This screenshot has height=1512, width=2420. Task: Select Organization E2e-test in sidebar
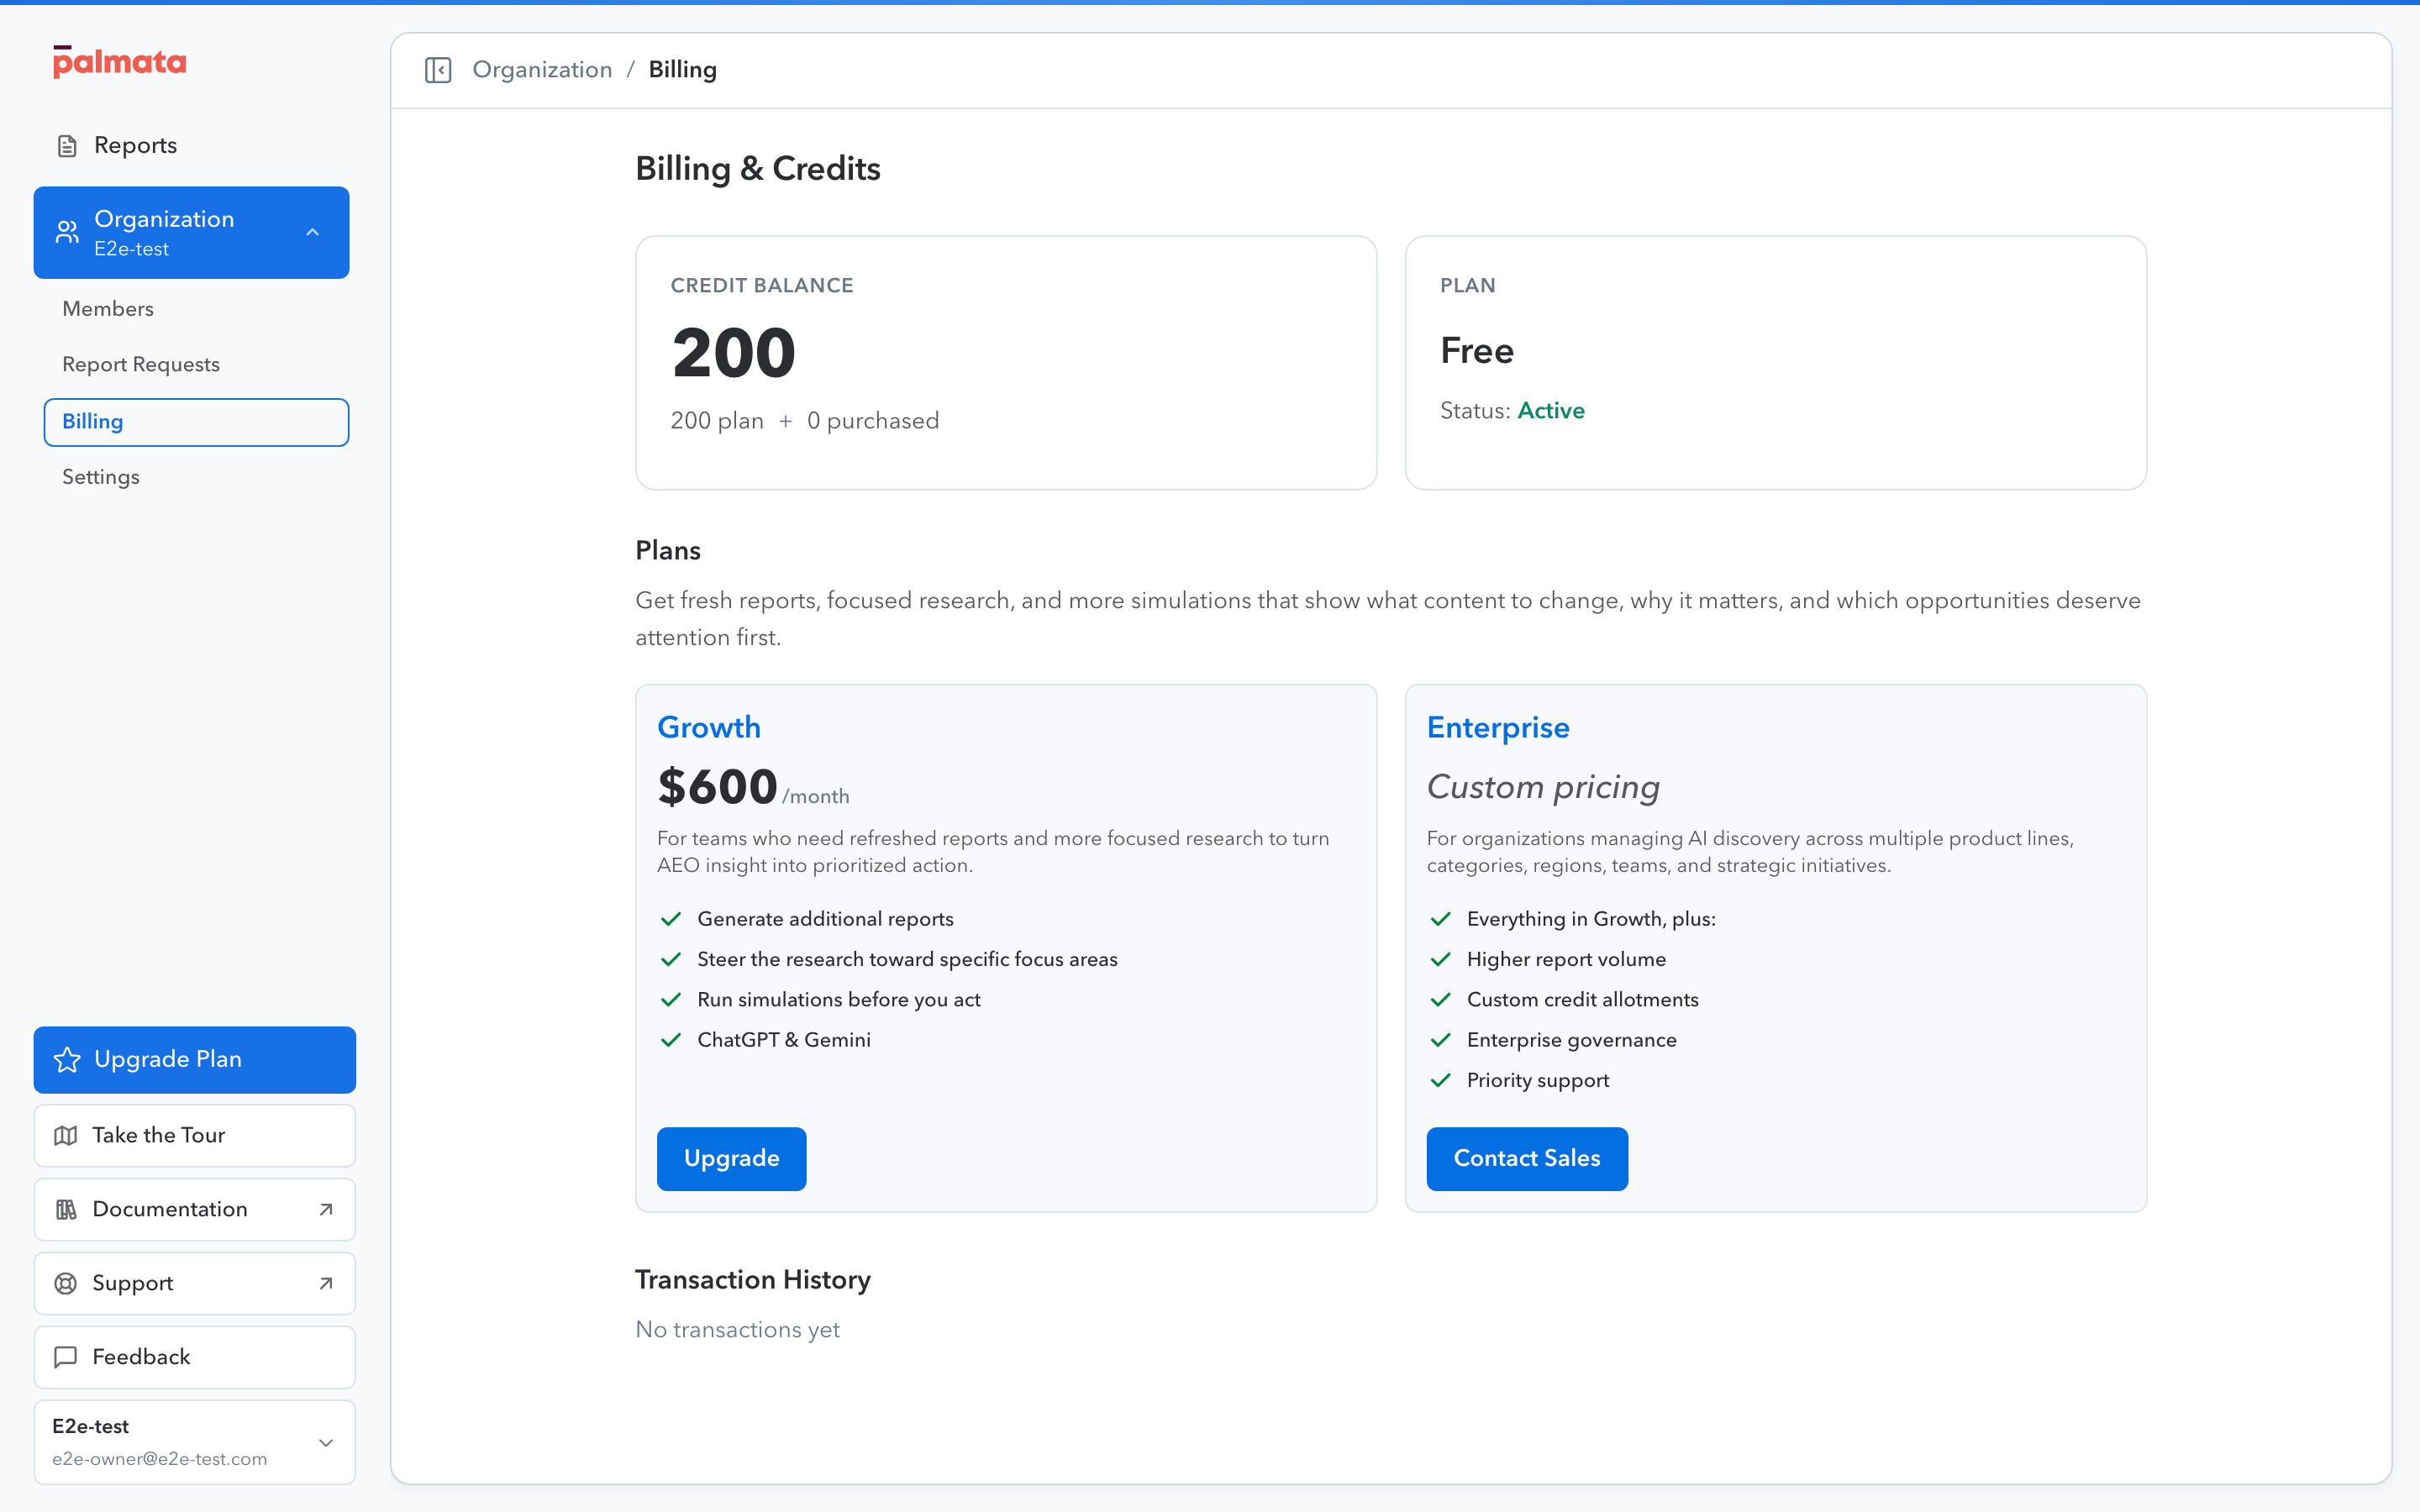click(x=192, y=232)
